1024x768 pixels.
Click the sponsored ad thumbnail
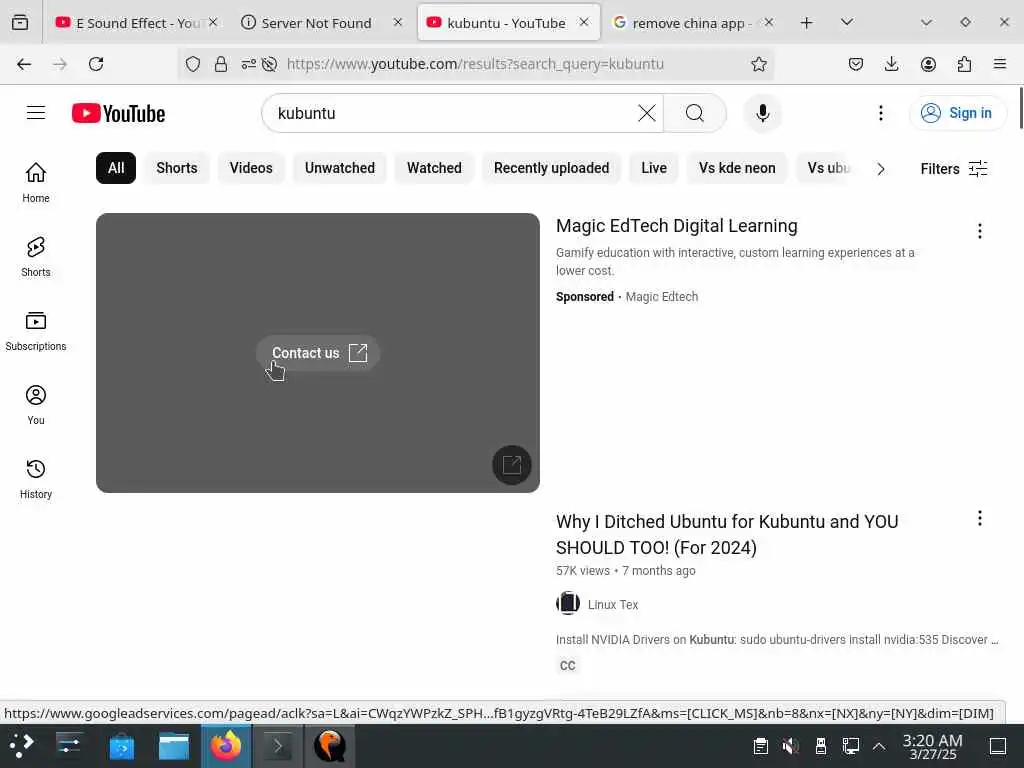(x=318, y=353)
